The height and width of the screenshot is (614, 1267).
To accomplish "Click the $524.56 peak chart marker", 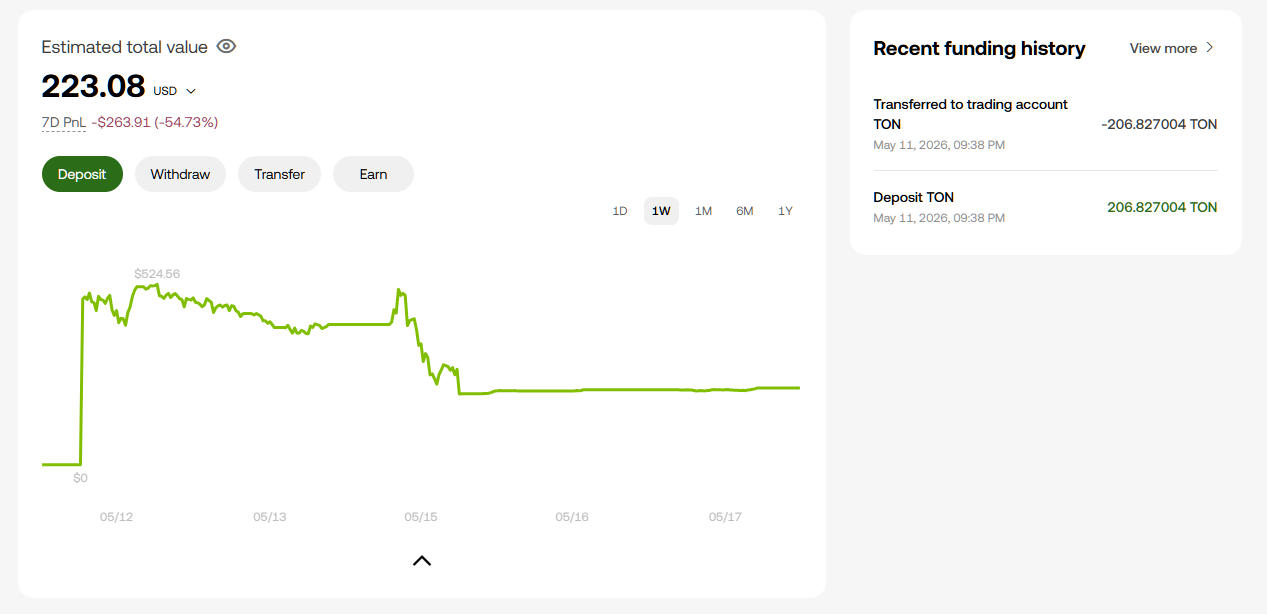I will 157,273.
